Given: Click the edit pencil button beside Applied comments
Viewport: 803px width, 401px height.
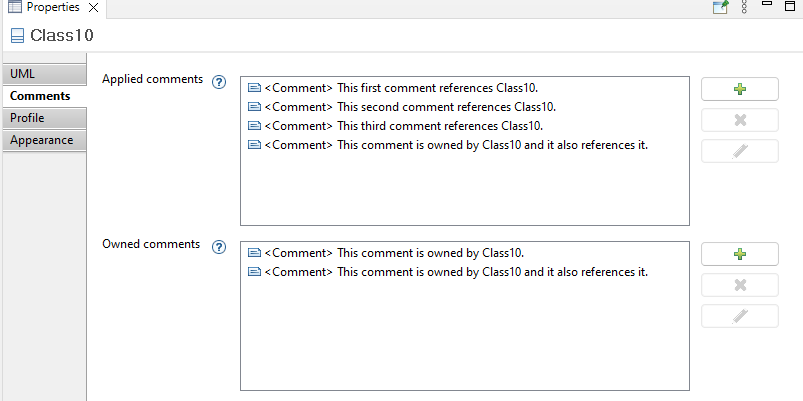Looking at the screenshot, I should pyautogui.click(x=739, y=151).
